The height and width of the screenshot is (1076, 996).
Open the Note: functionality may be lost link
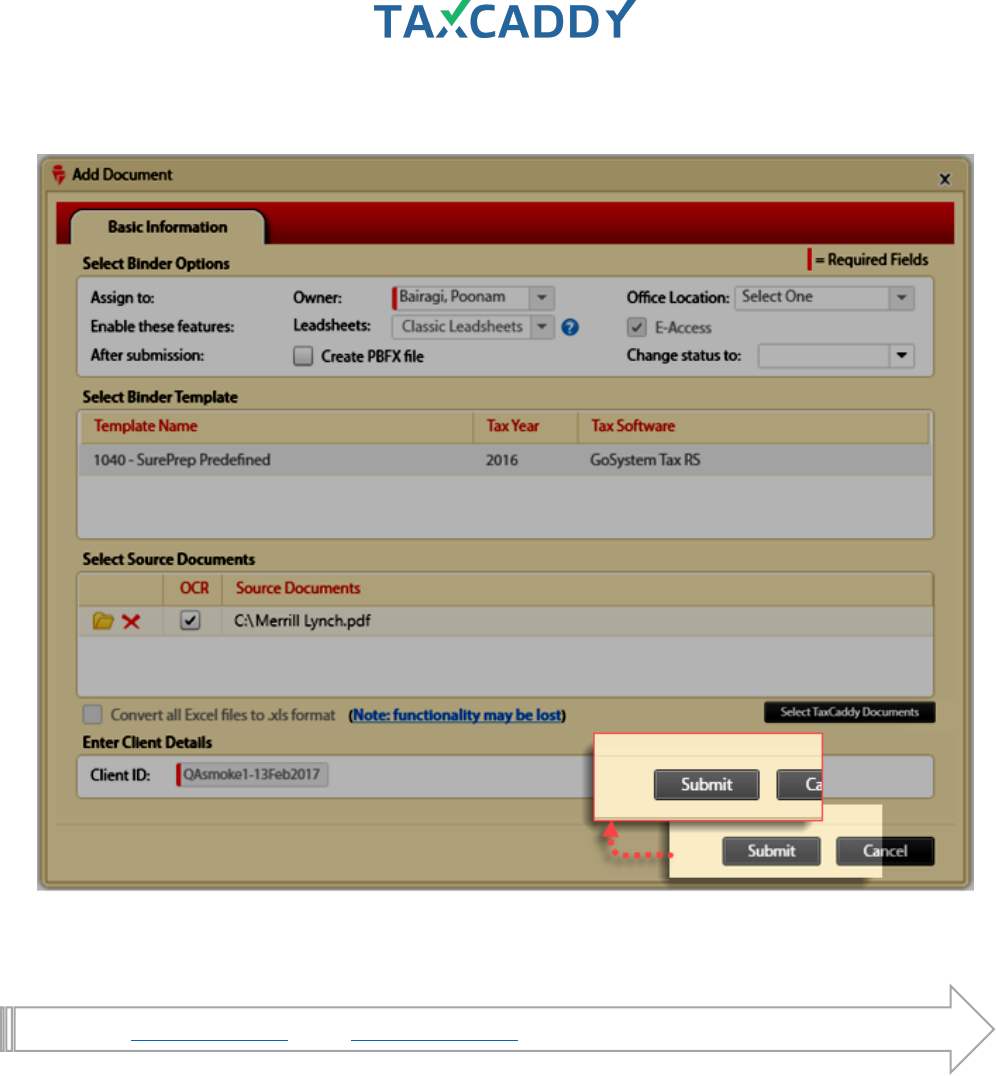(457, 715)
